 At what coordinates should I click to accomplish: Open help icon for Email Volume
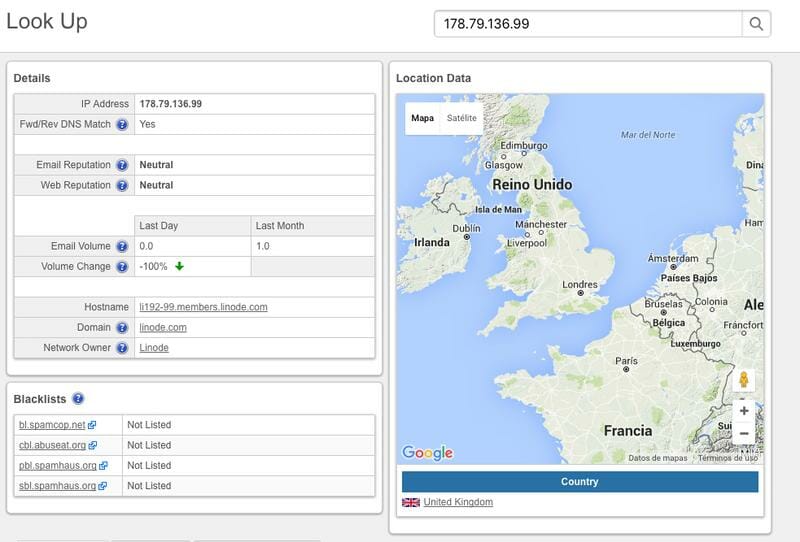pos(122,247)
